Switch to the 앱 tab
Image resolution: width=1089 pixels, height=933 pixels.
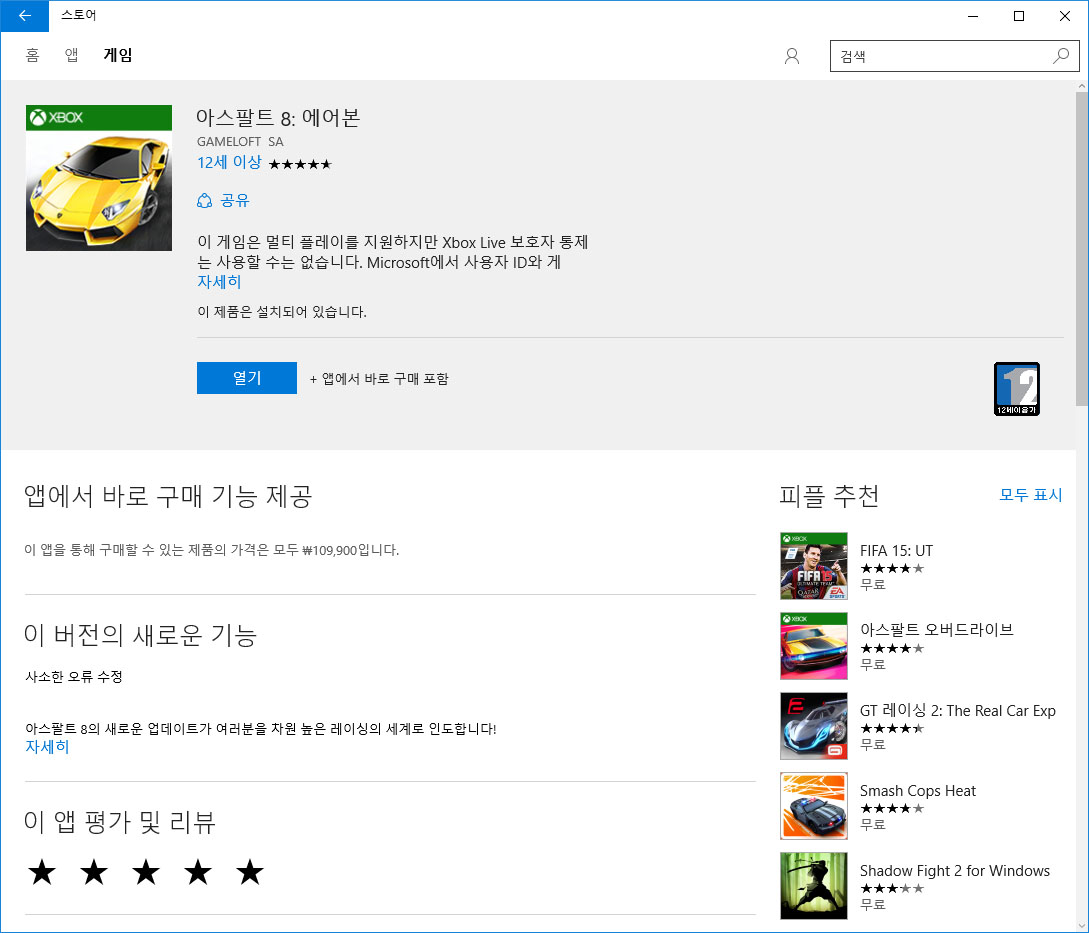pos(72,55)
